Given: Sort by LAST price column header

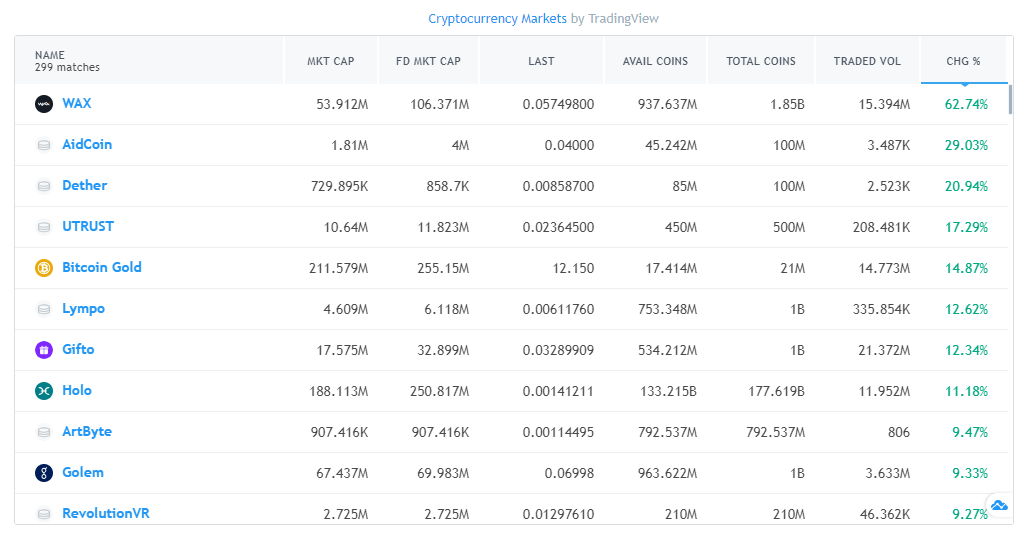Looking at the screenshot, I should (x=541, y=61).
